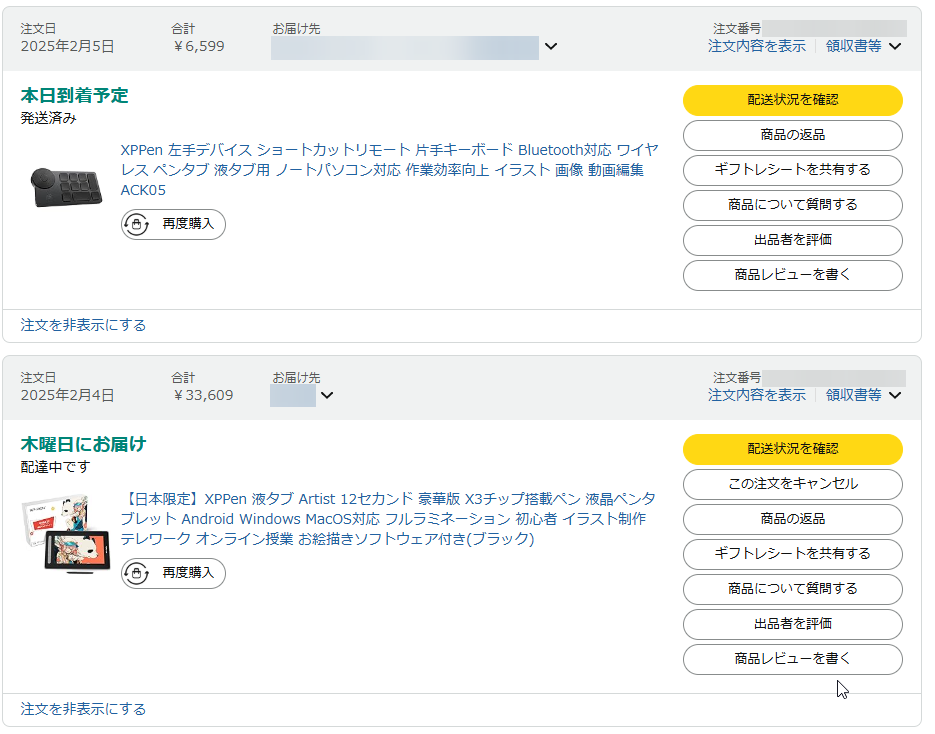
Task: Hide the ¥6,599 order with 注文を非表示にする
Action: tap(83, 325)
